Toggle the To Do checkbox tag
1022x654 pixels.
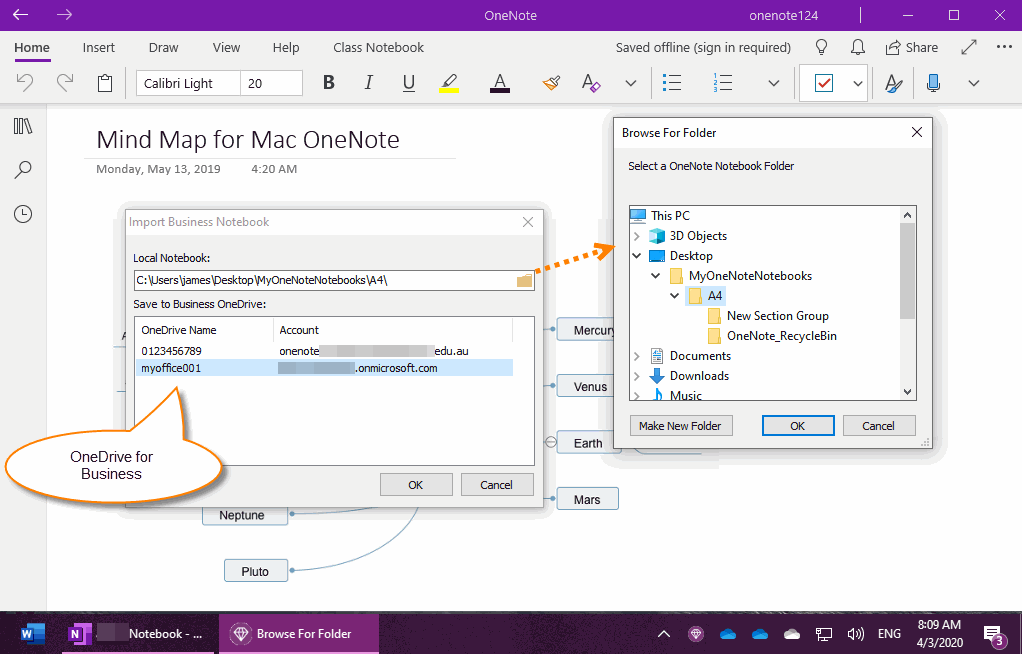[x=824, y=83]
